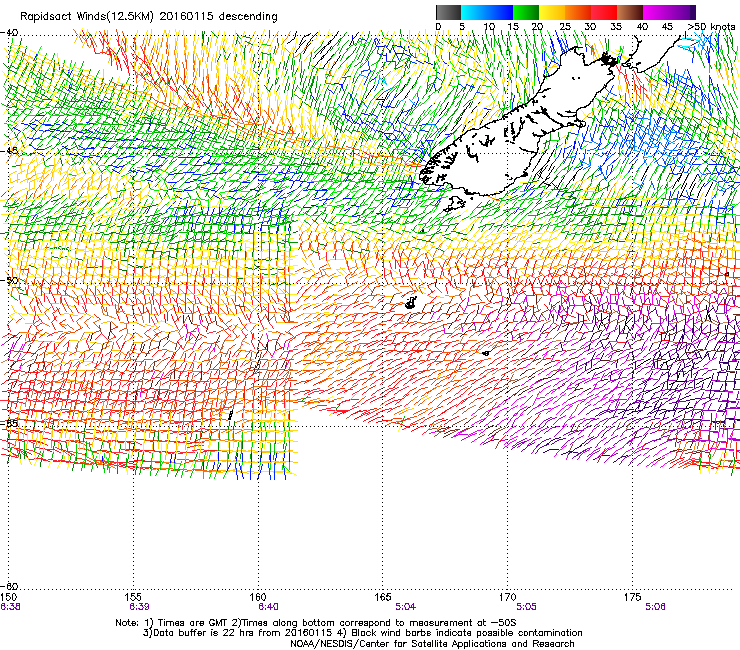Click Campbell Island near 169E 52.5S
The width and height of the screenshot is (740, 650).
[486, 353]
